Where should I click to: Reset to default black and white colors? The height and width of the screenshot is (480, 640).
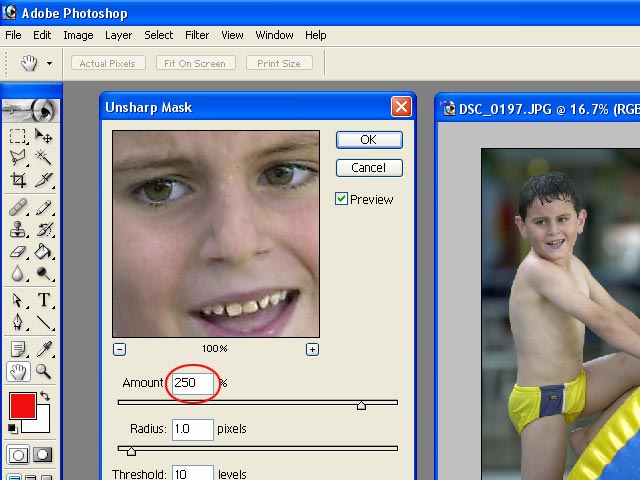[12, 429]
